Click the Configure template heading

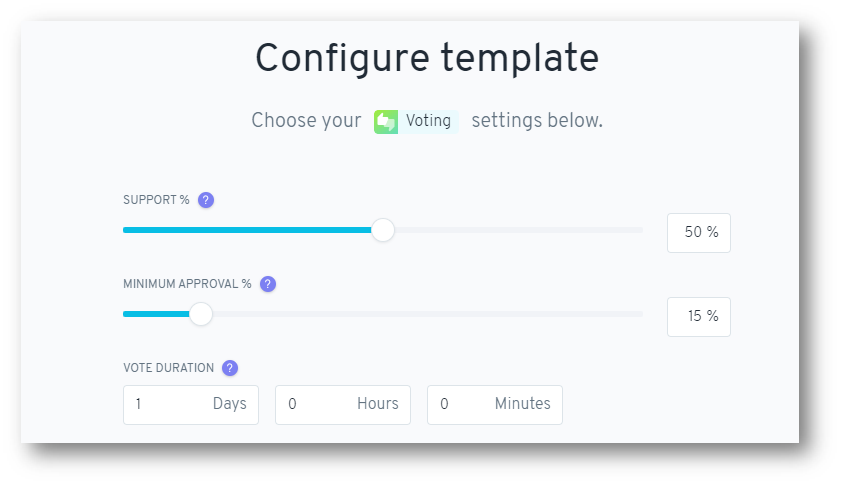[x=427, y=58]
